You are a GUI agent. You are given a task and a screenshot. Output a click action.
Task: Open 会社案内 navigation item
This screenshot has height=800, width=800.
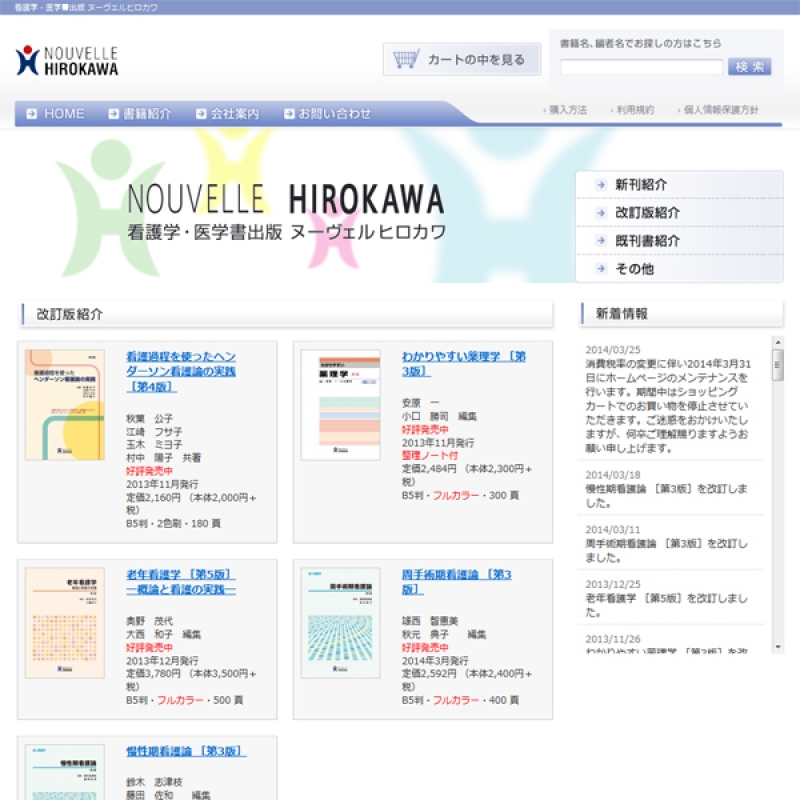[x=228, y=113]
